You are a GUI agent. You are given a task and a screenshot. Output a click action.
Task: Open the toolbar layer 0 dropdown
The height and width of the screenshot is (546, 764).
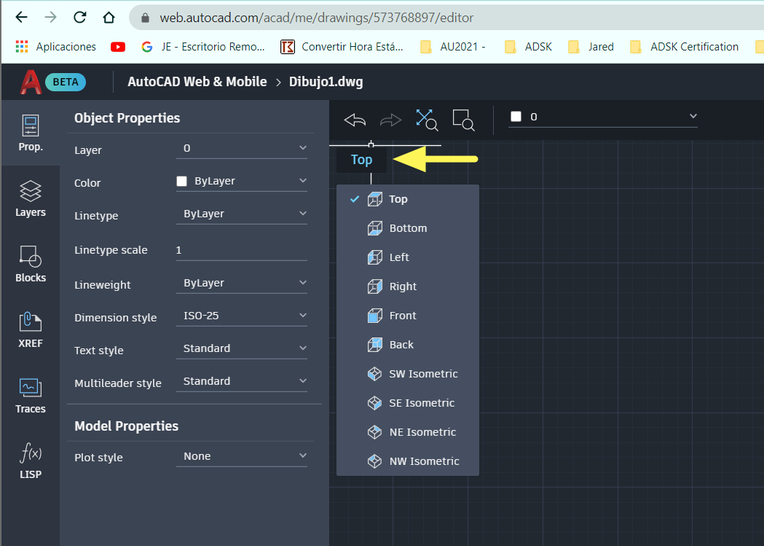(x=603, y=117)
